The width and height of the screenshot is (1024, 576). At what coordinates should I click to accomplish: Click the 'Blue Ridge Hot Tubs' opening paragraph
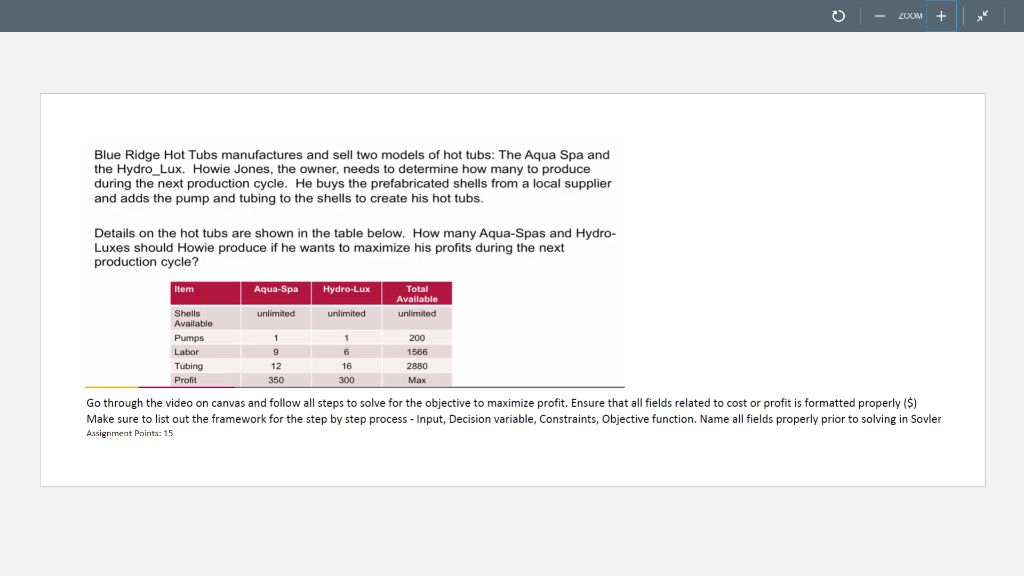(x=353, y=176)
